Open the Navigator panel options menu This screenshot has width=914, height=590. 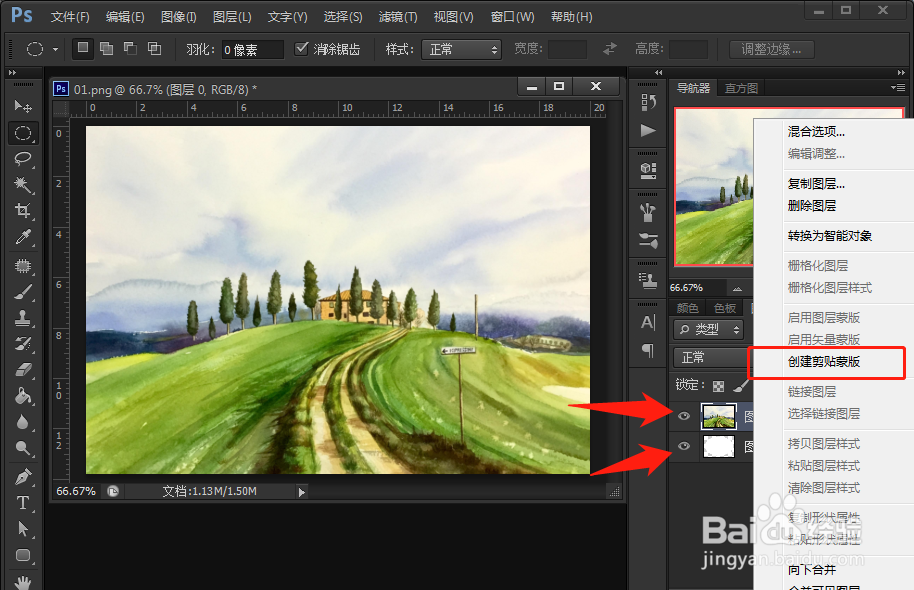point(898,87)
